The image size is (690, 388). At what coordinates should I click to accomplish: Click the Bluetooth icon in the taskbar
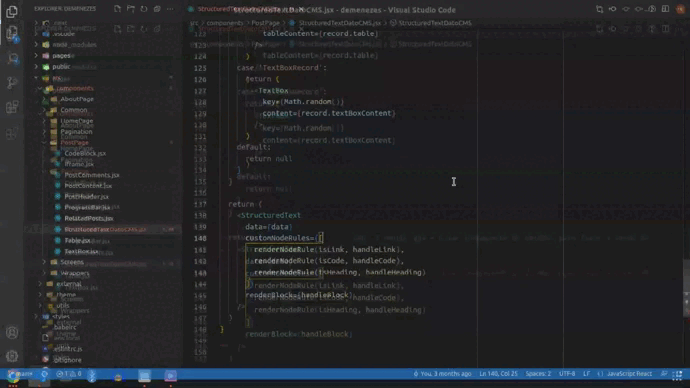92,376
